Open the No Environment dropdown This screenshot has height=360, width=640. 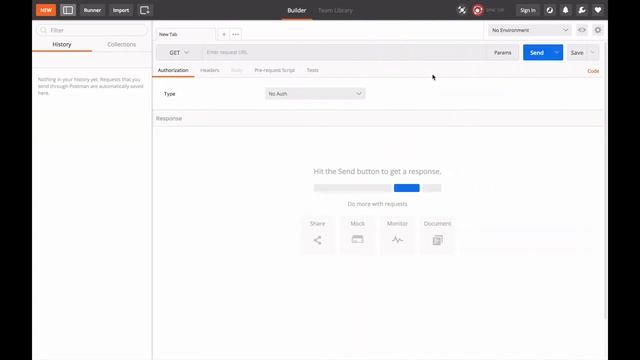[529, 30]
